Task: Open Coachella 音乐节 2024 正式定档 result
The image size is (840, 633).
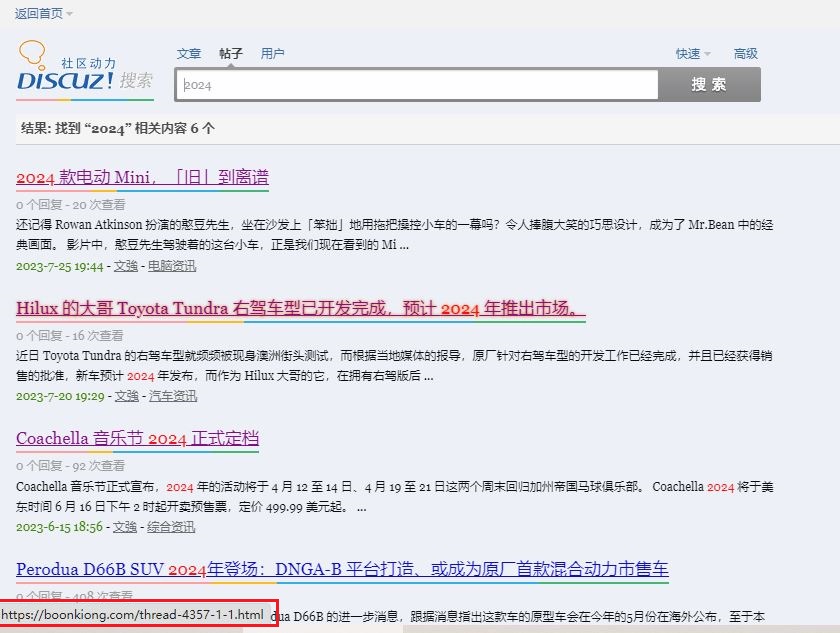Action: 138,439
